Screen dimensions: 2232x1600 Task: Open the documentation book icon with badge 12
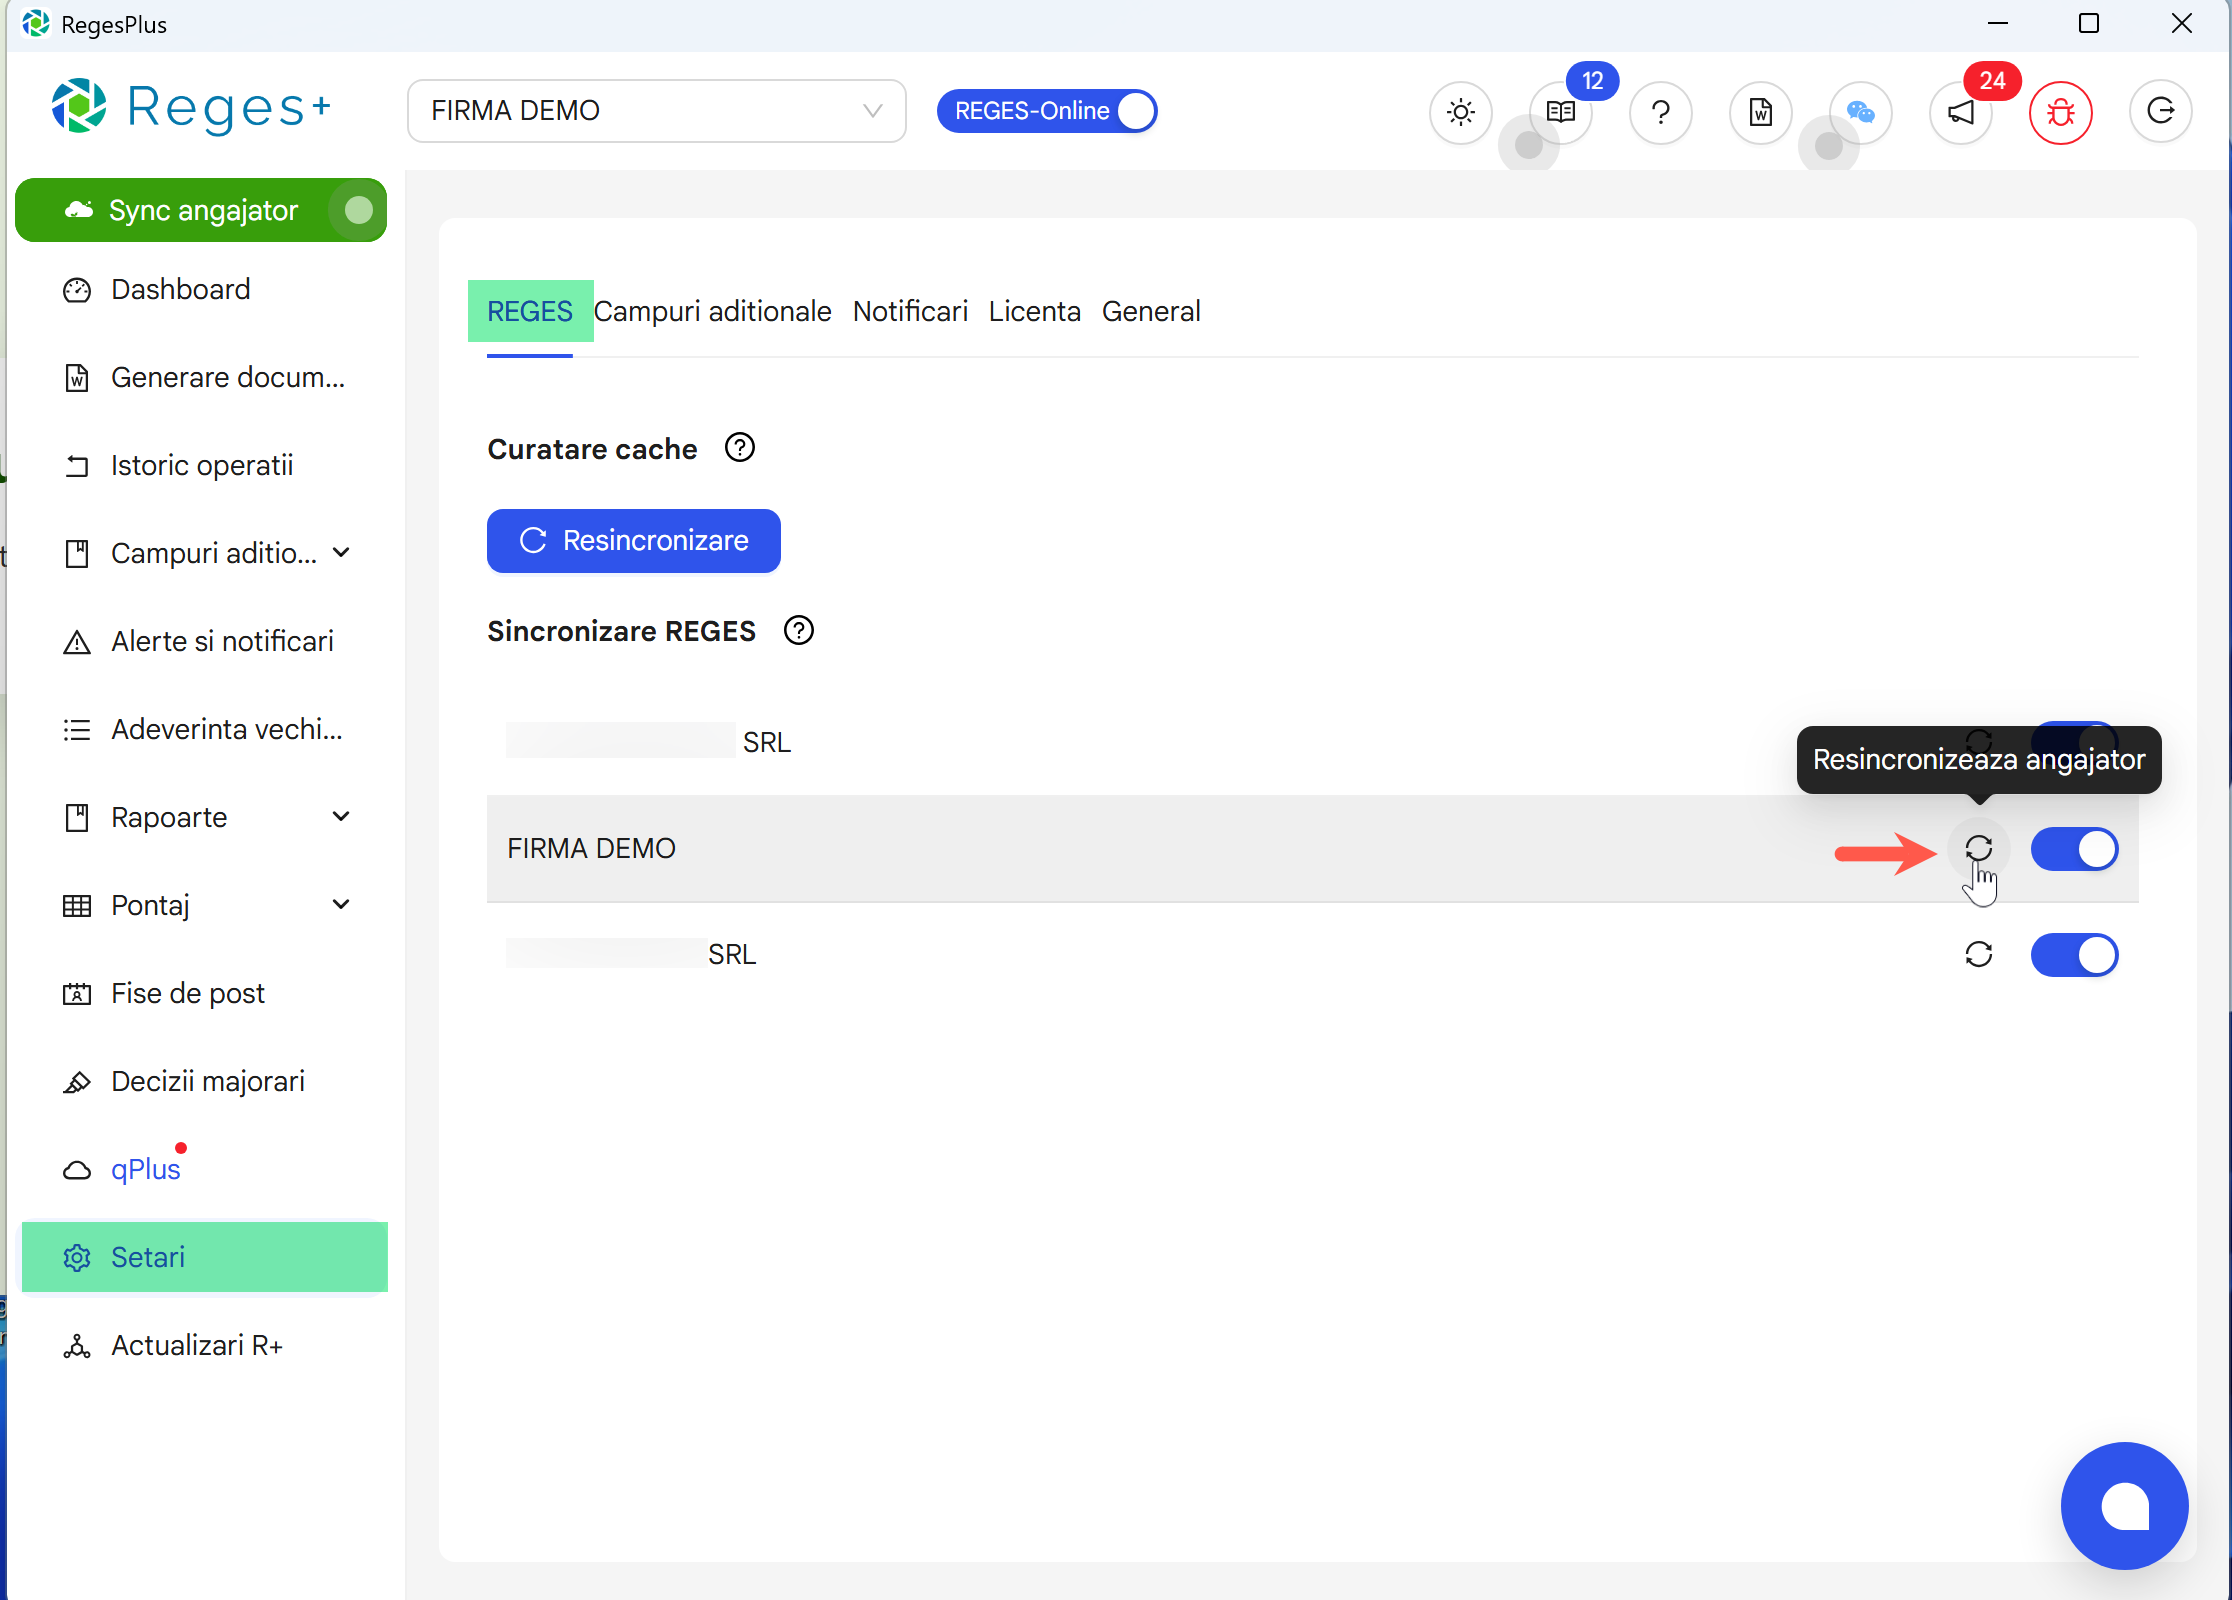(1560, 112)
